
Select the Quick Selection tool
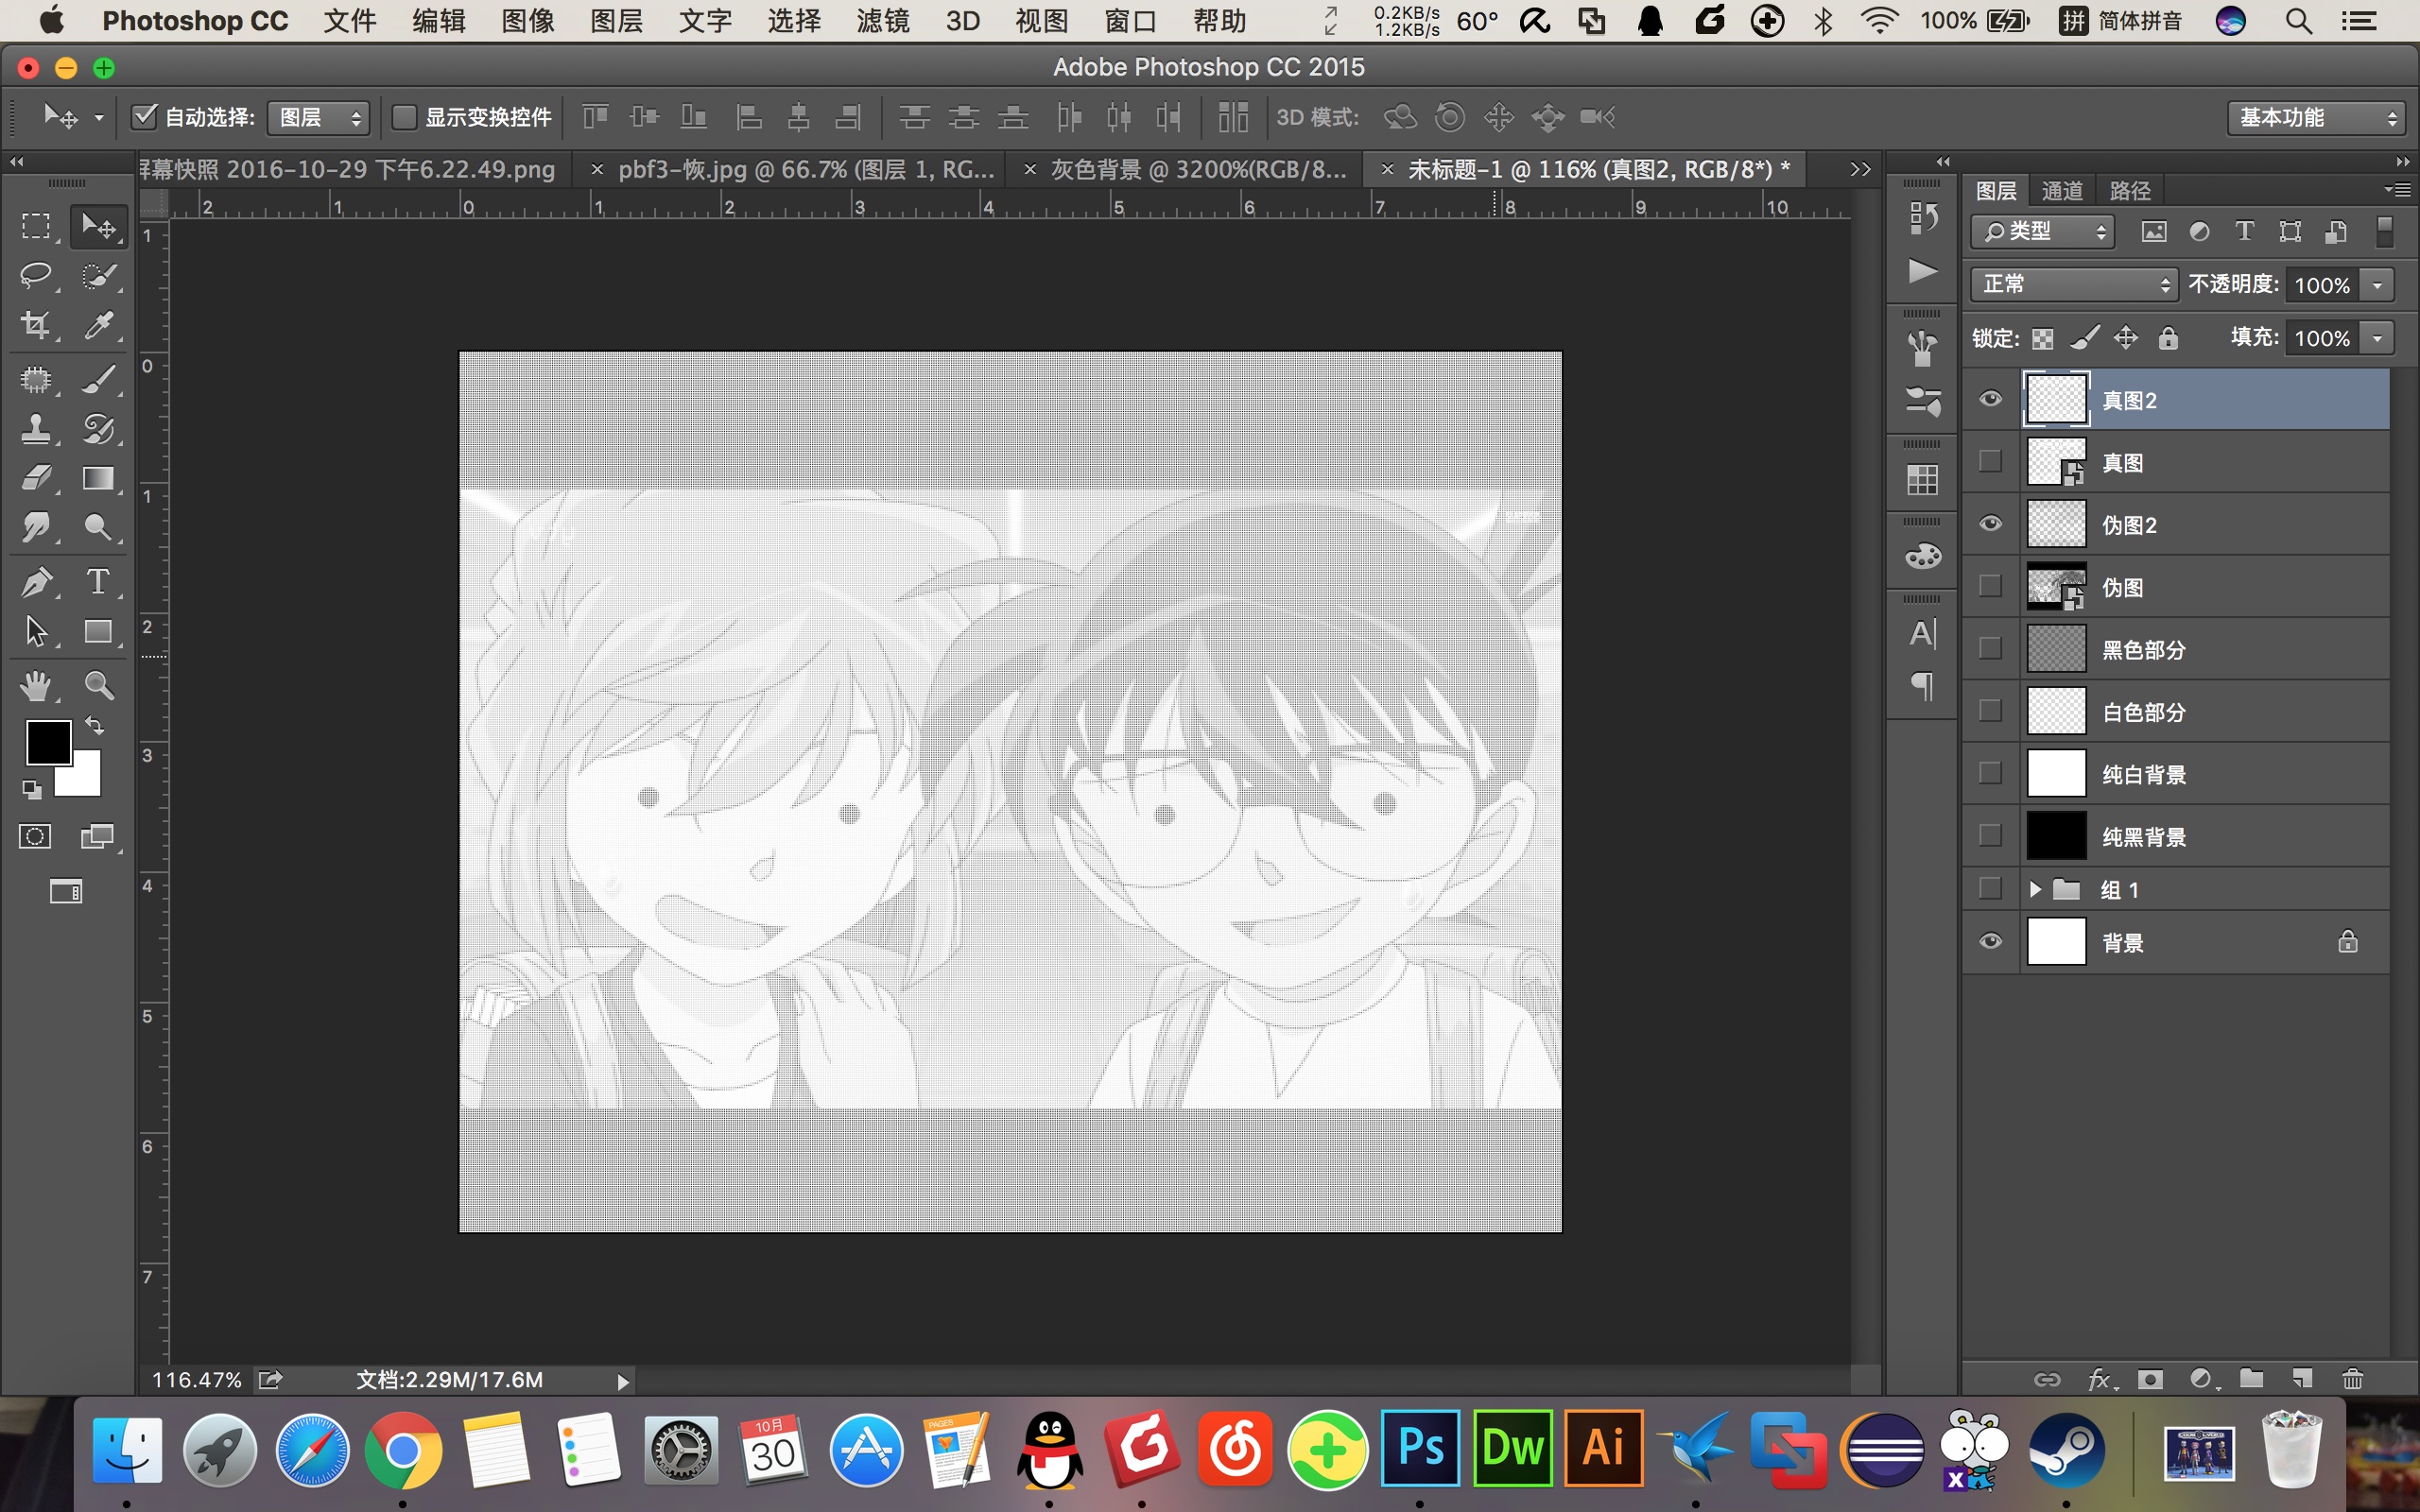(x=98, y=275)
